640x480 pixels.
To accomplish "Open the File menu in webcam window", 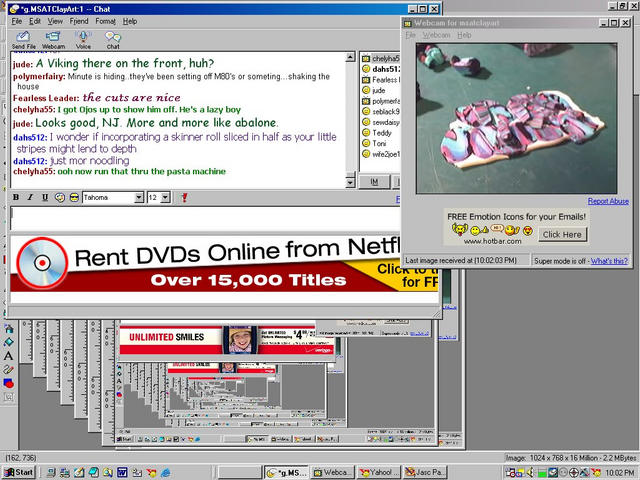I will click(411, 35).
